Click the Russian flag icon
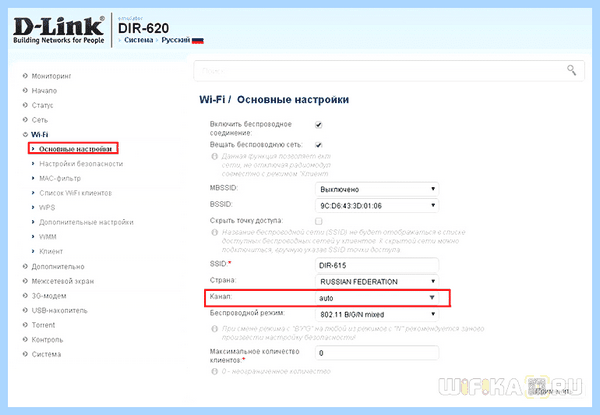 coord(197,41)
